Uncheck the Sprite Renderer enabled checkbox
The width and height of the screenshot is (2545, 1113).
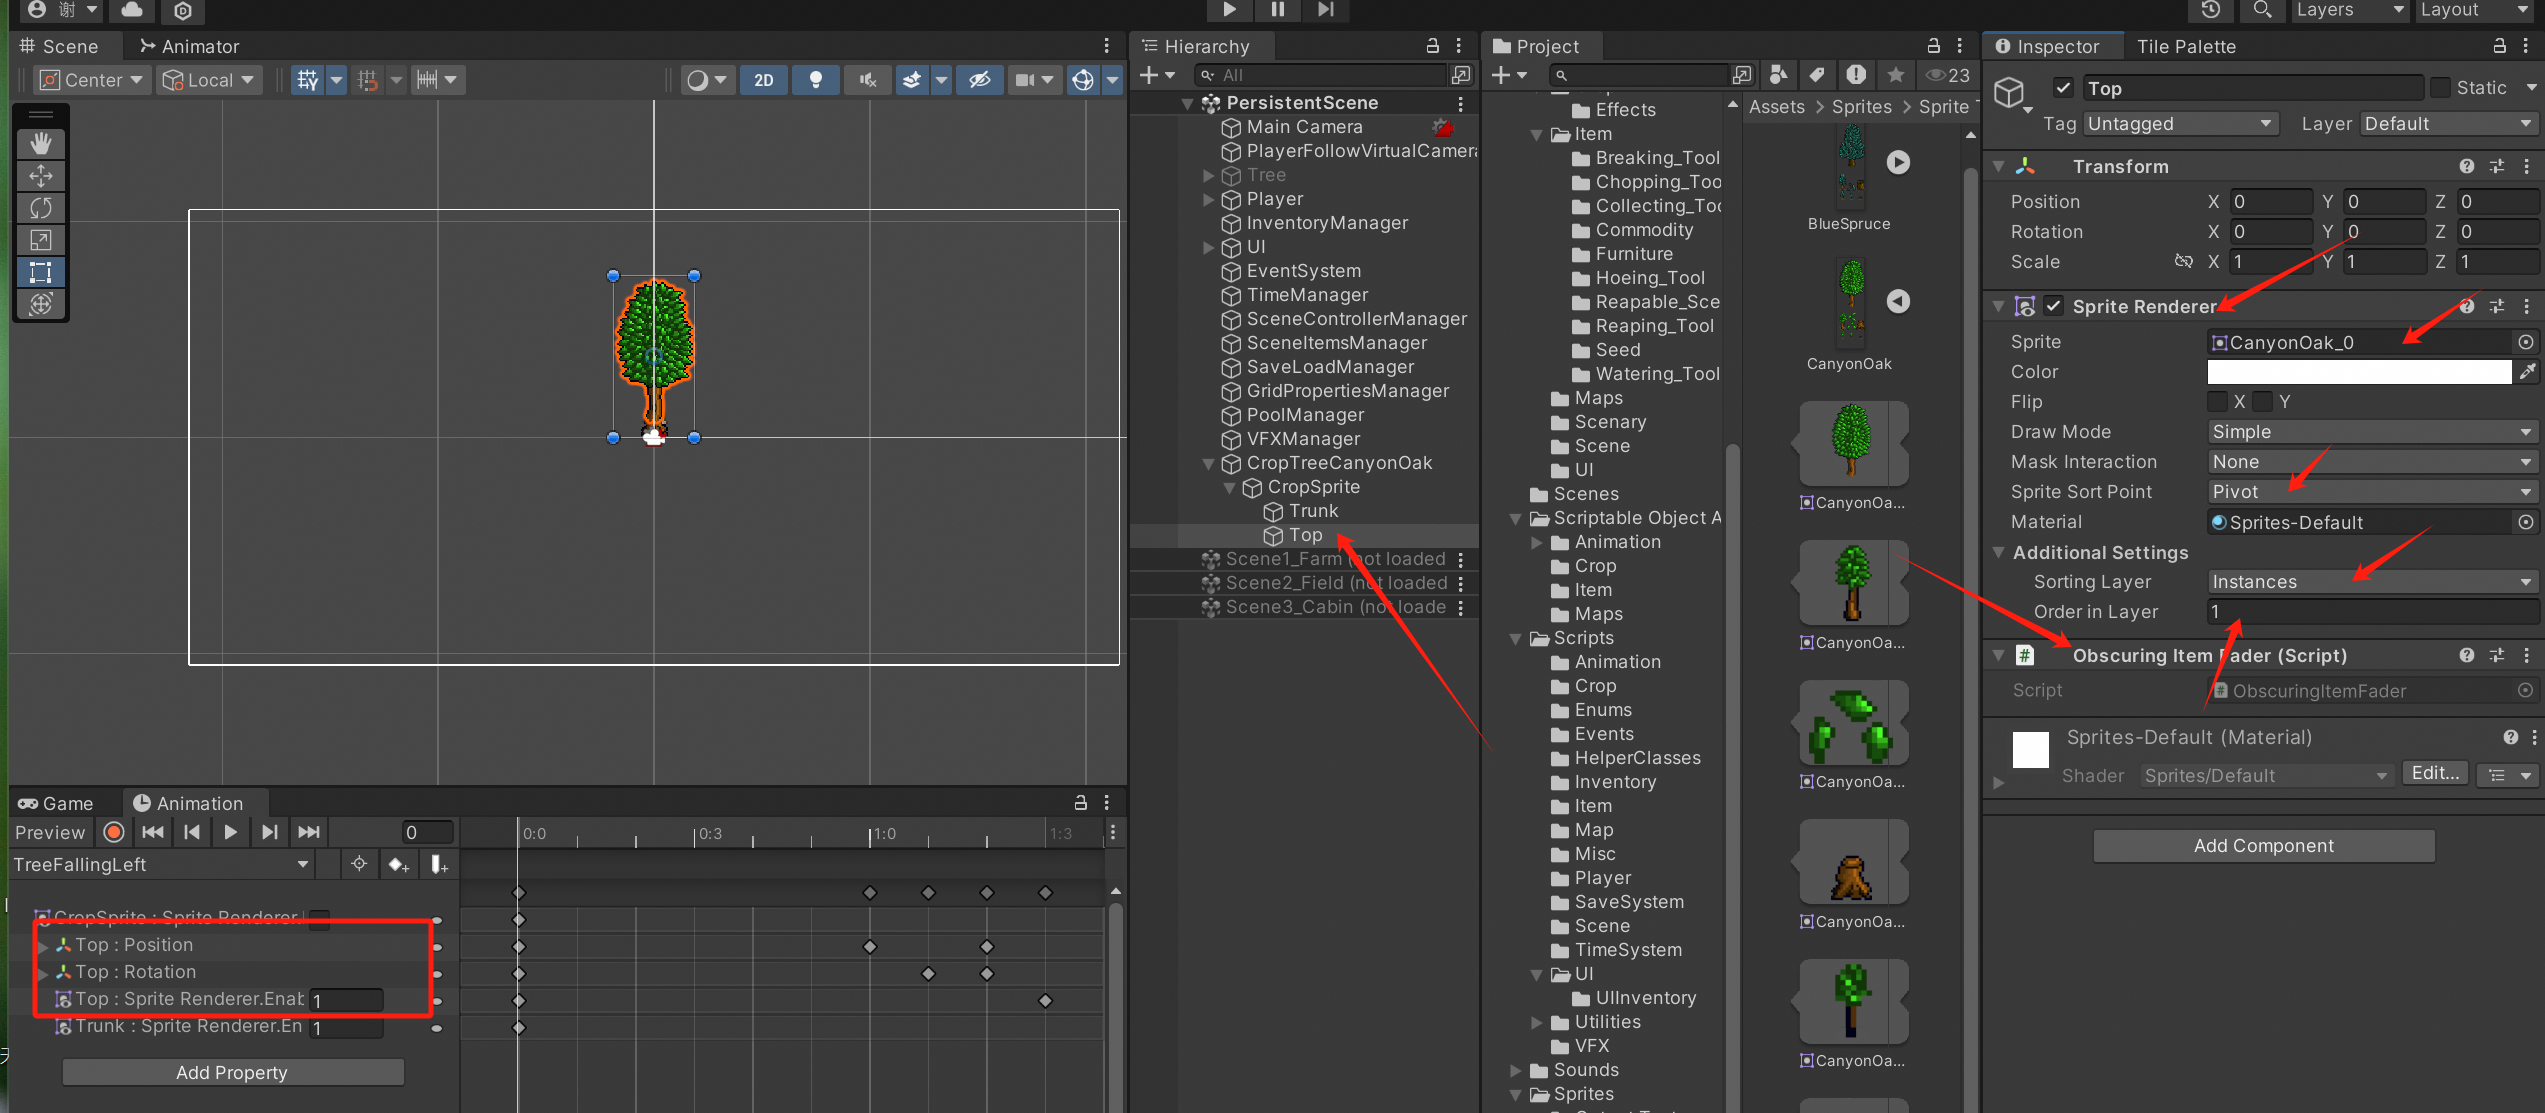[2054, 306]
